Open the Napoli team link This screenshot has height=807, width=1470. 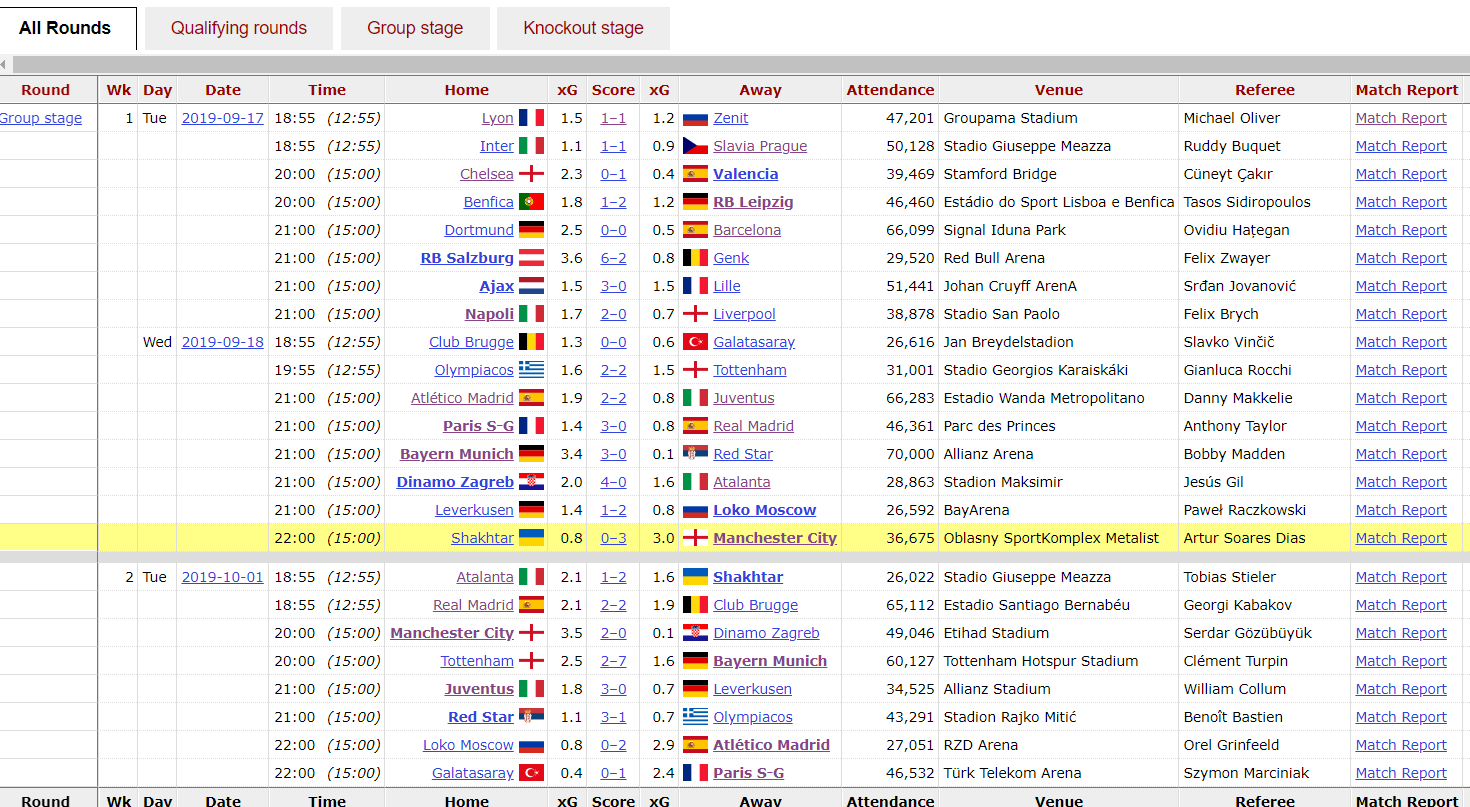tap(489, 314)
